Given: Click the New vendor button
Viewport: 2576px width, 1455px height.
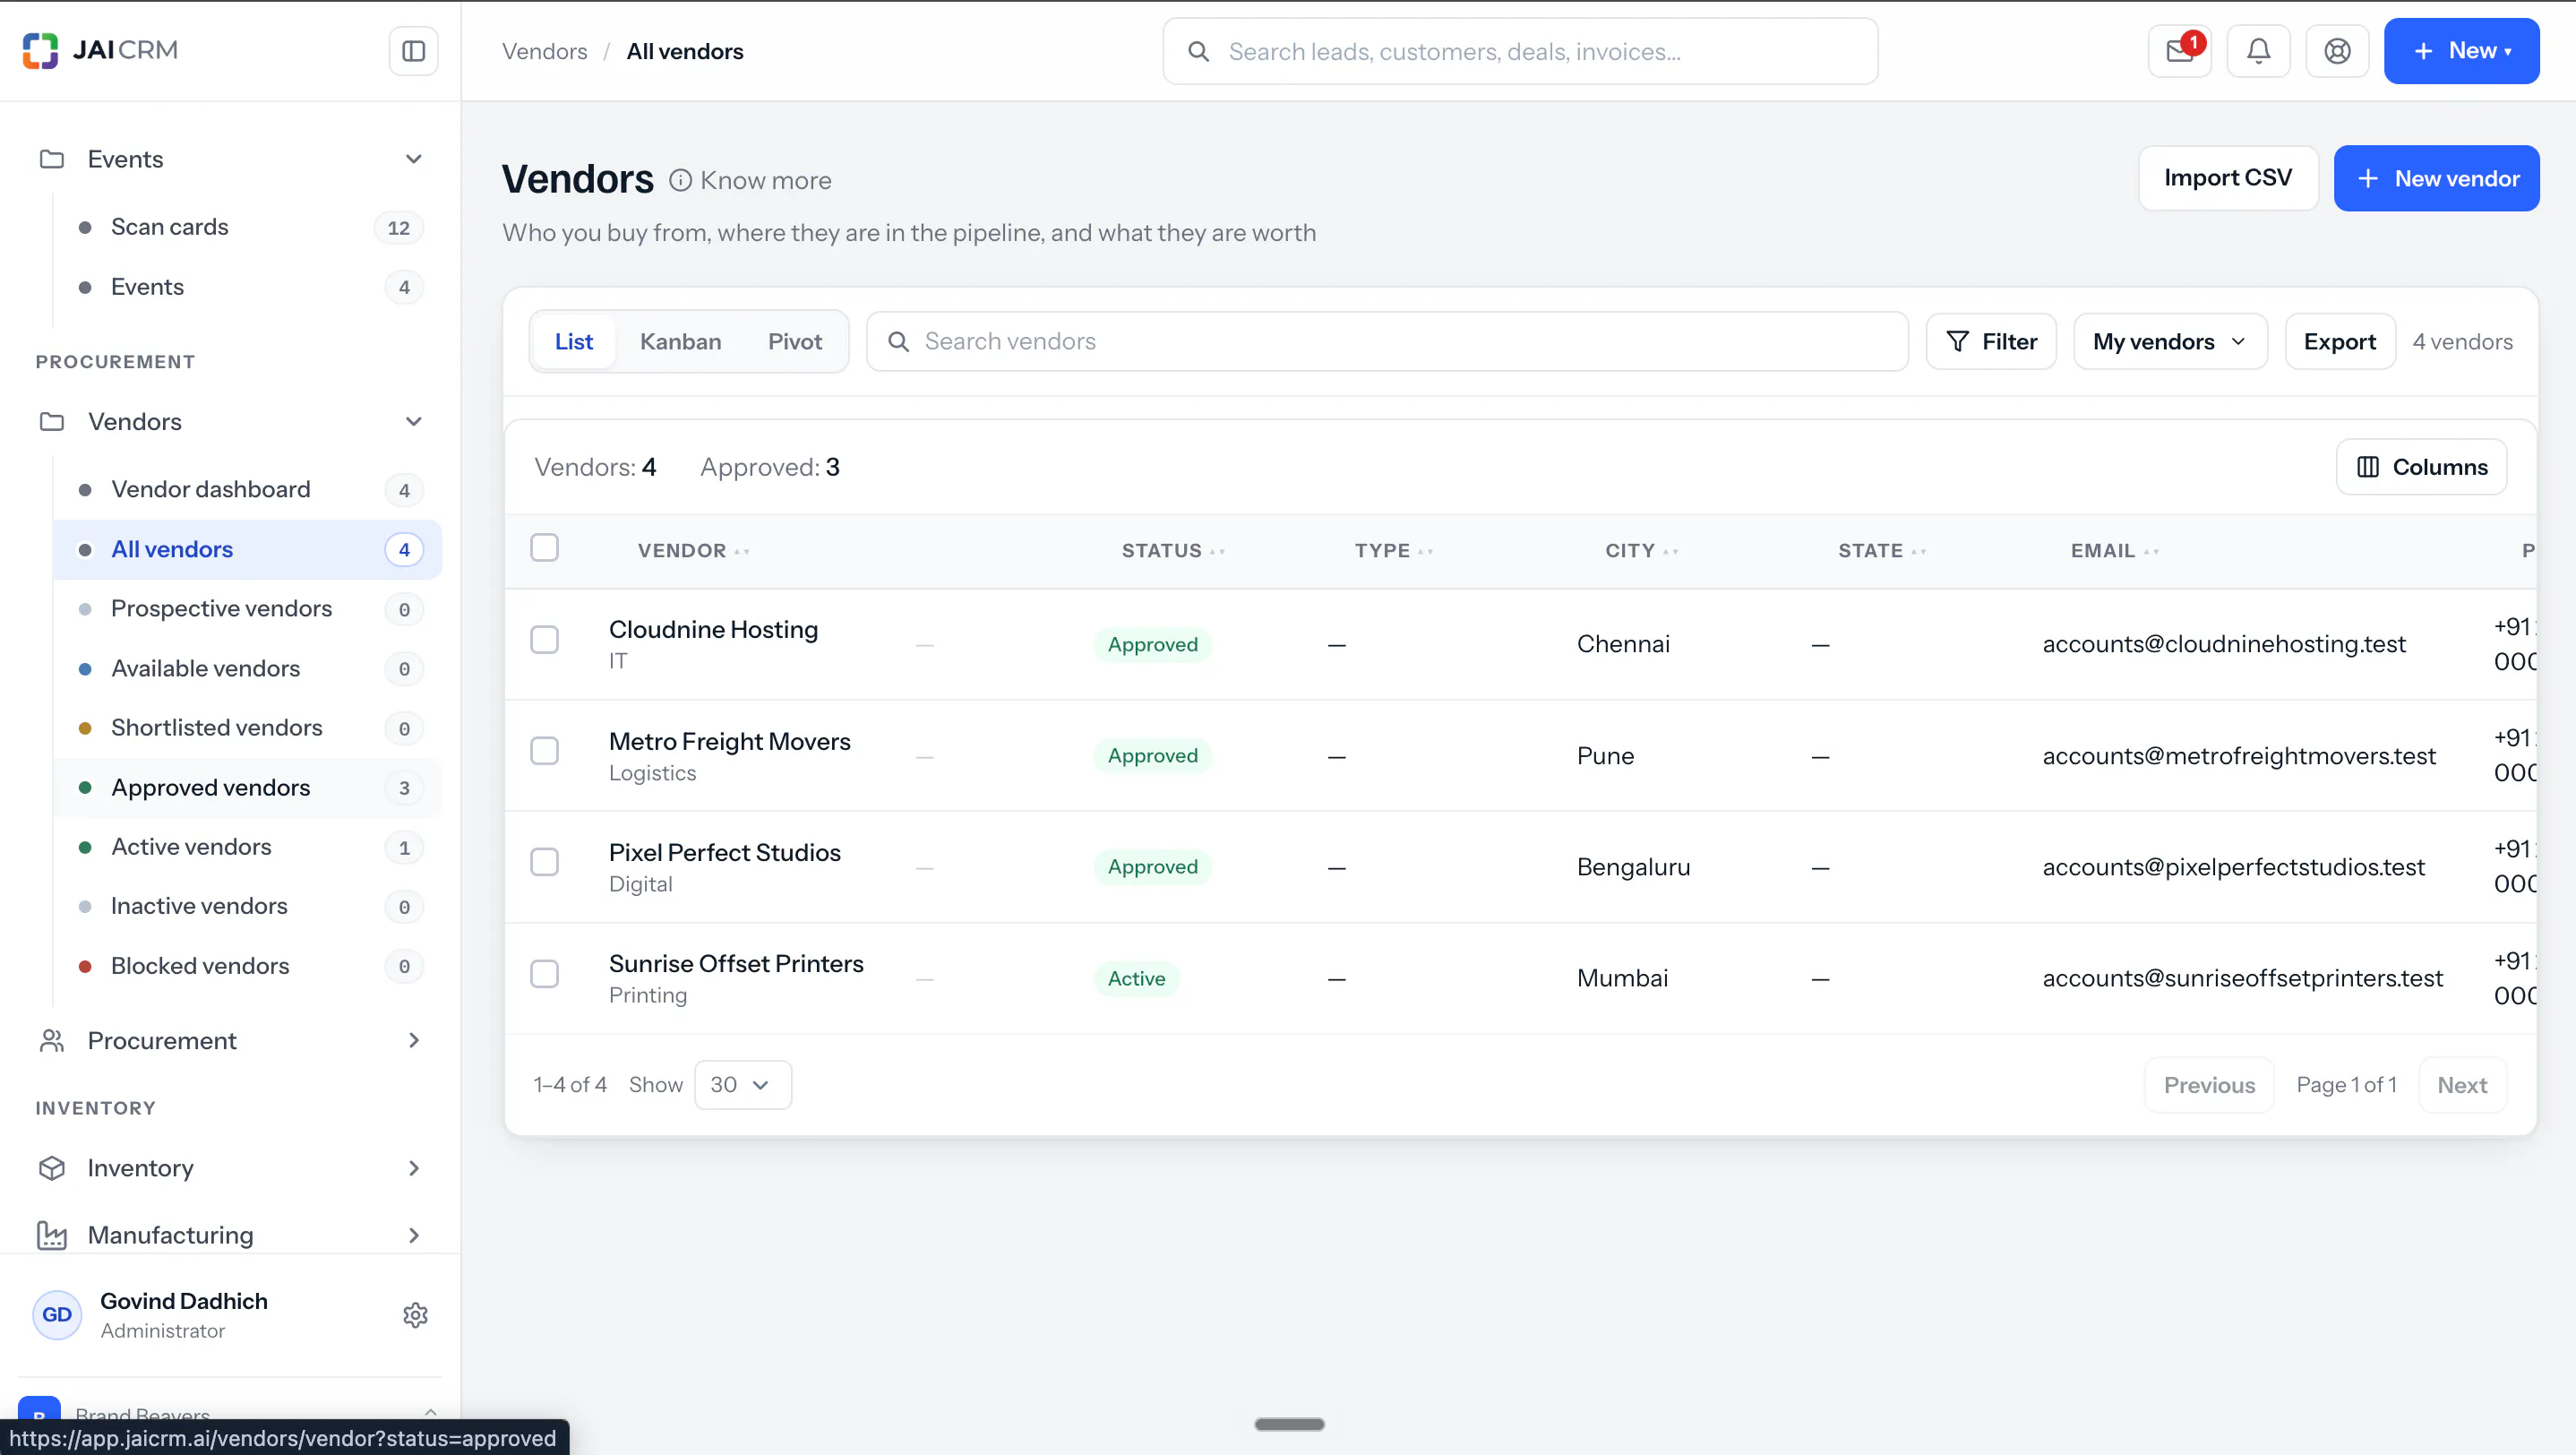Looking at the screenshot, I should (2436, 179).
